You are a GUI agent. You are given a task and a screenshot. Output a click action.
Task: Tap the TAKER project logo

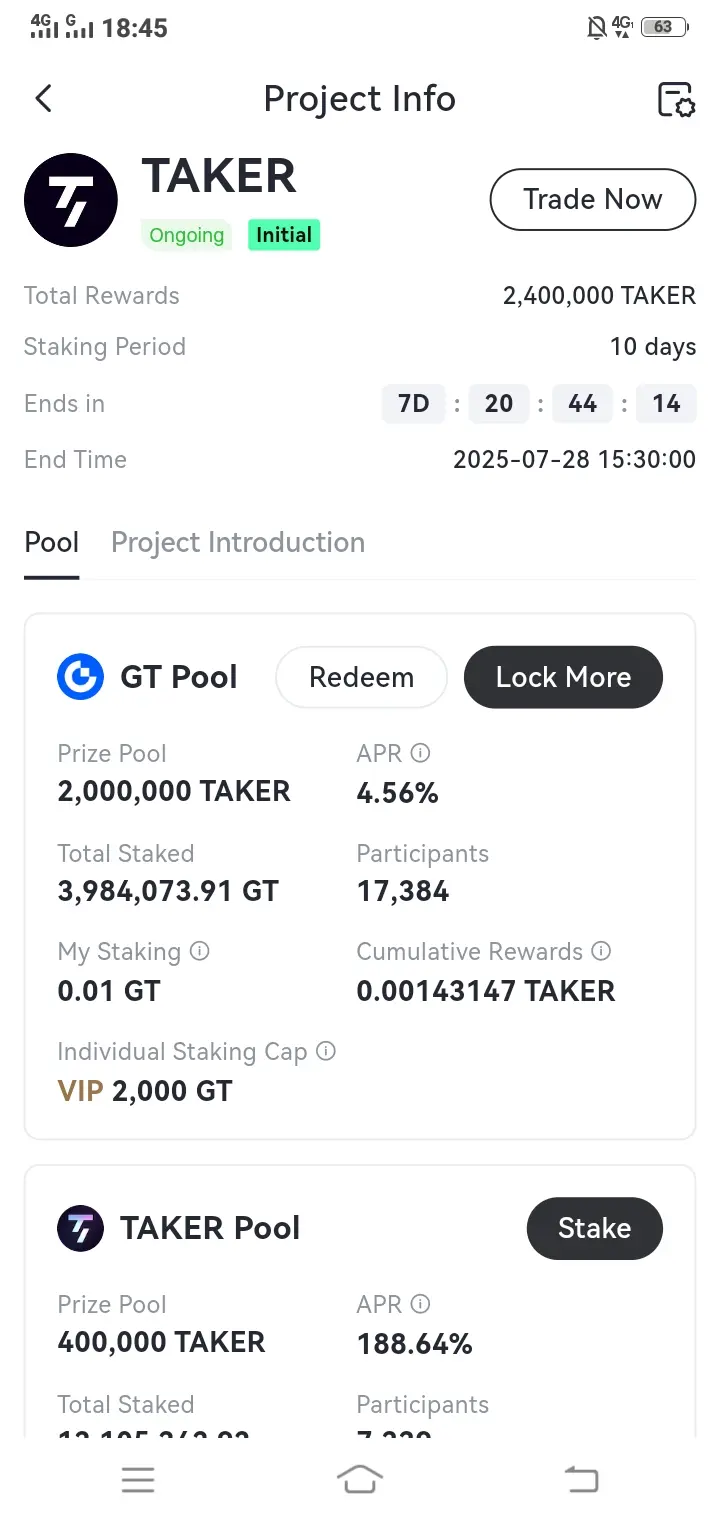(71, 200)
